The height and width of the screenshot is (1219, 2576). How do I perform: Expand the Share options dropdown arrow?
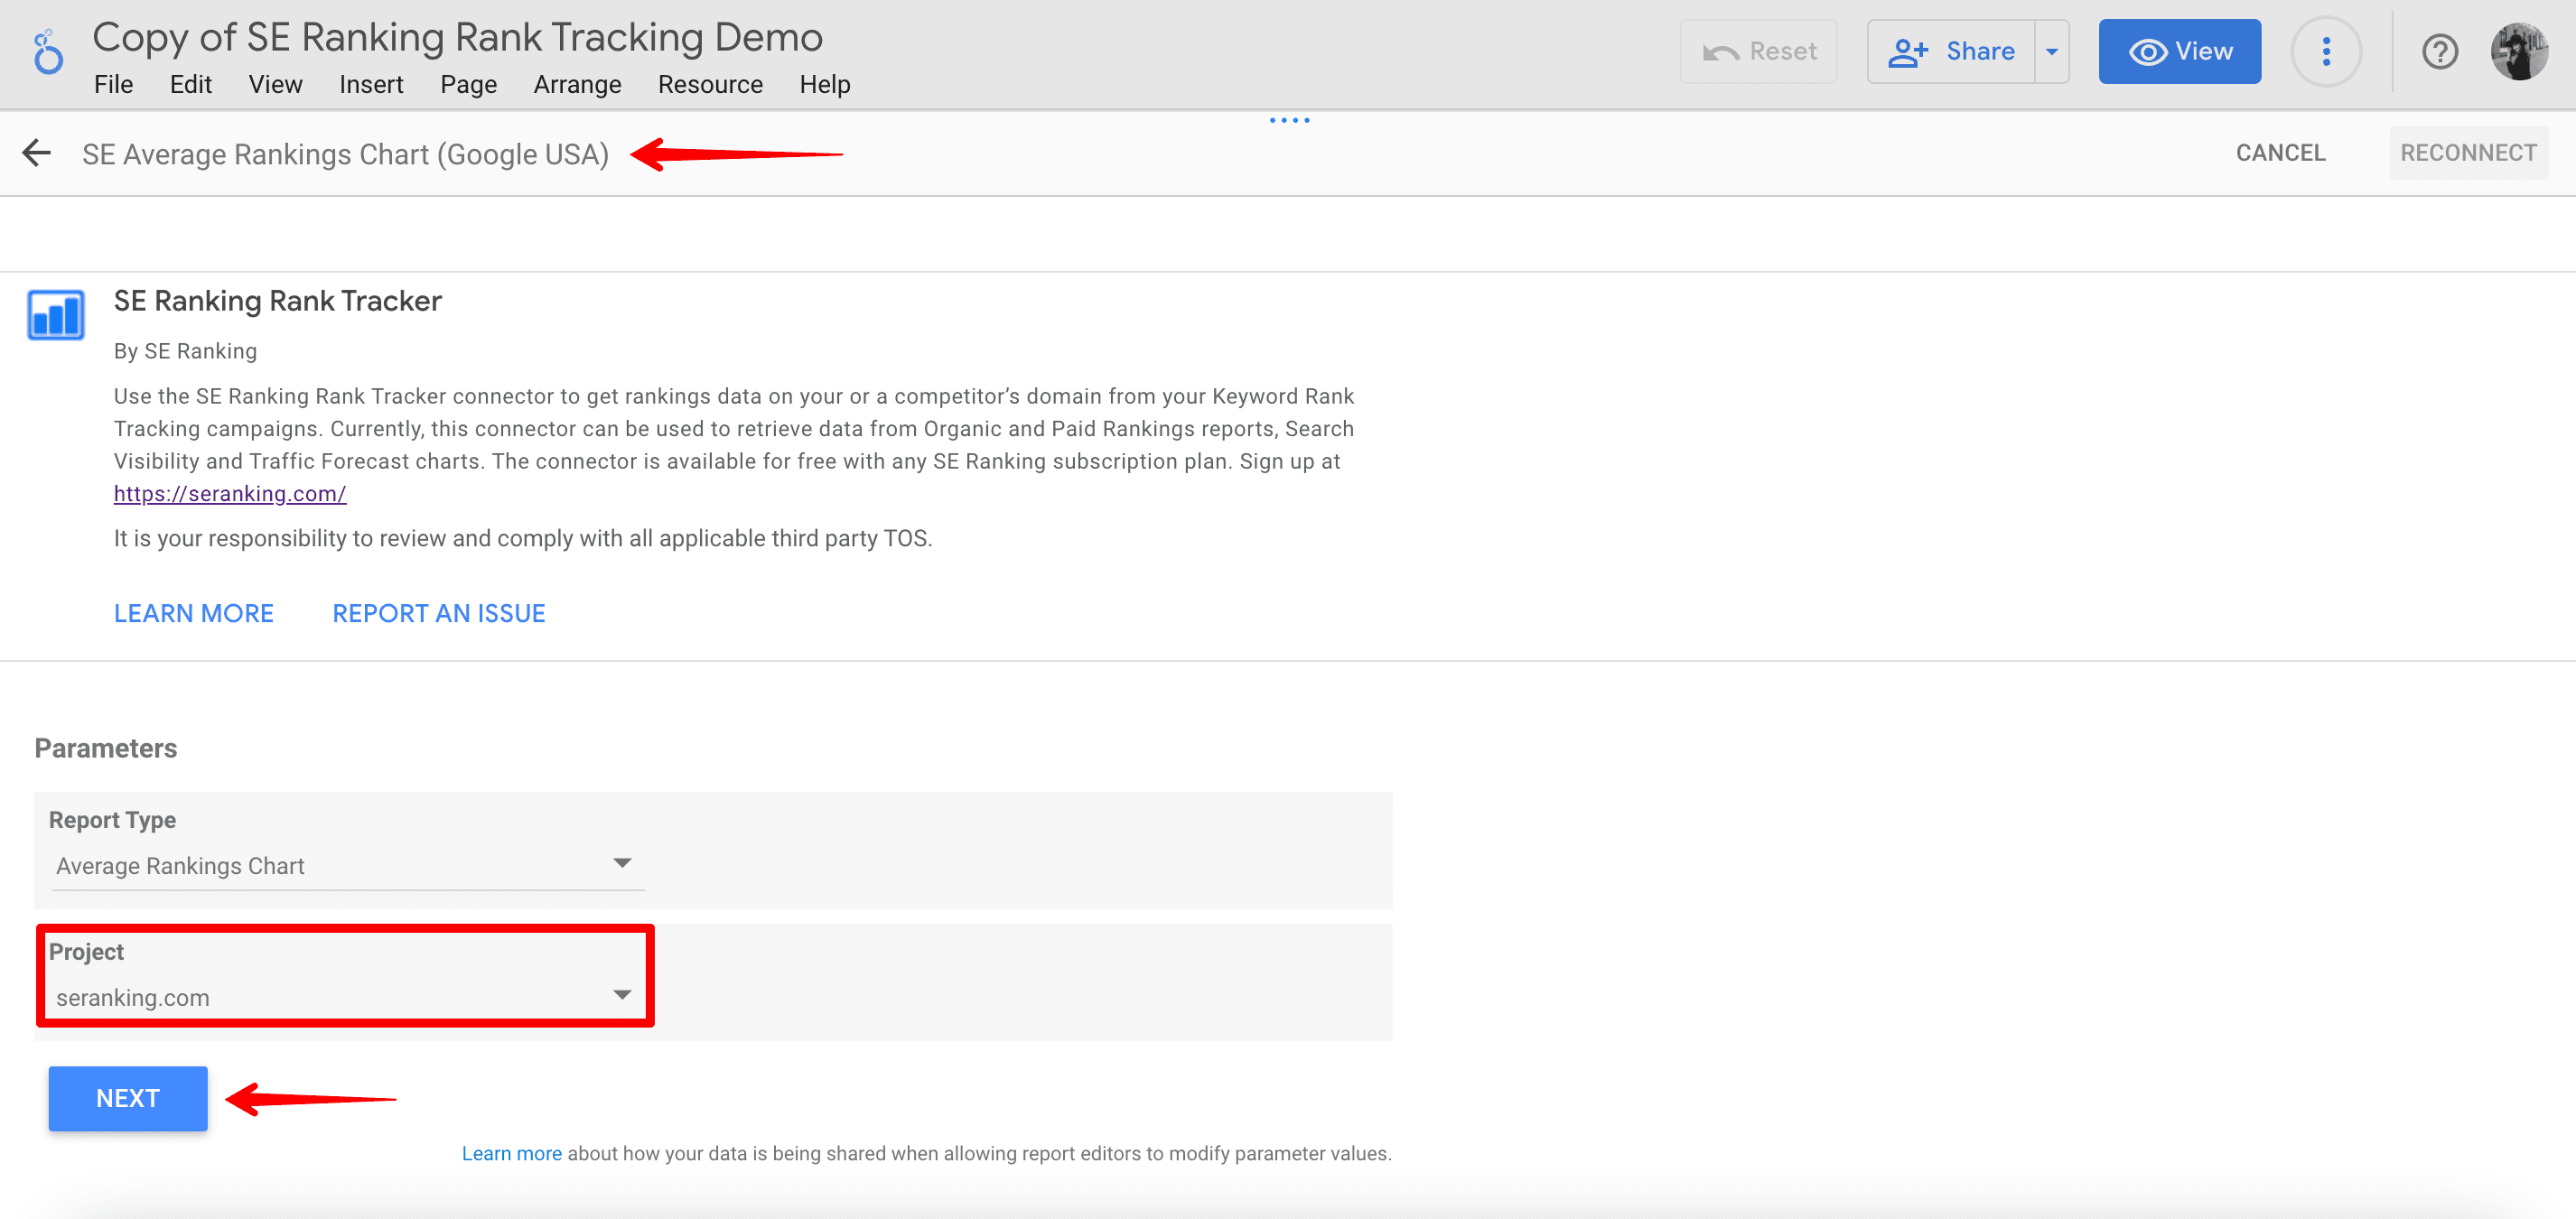[2052, 51]
